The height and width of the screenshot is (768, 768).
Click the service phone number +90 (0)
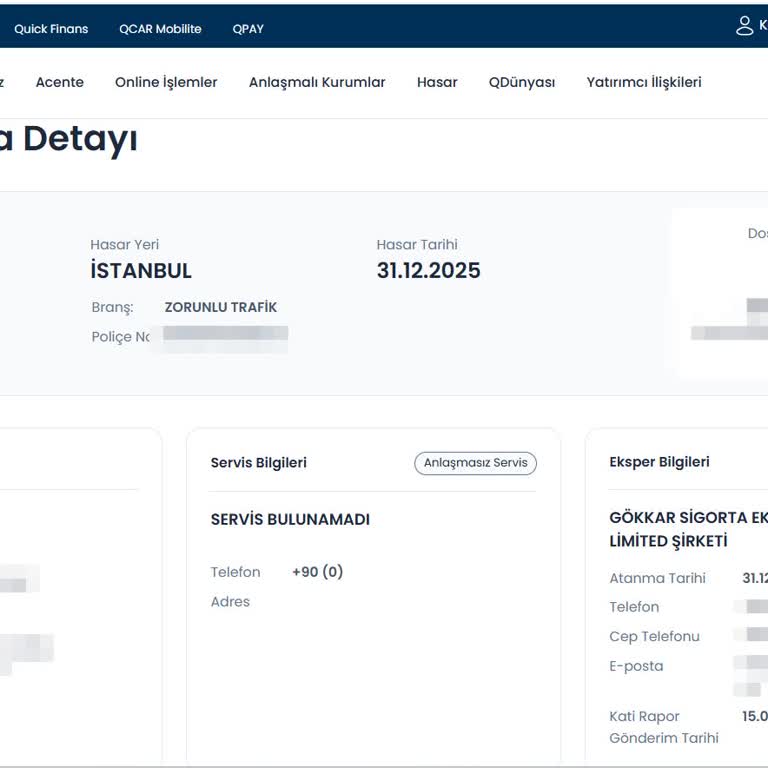(317, 572)
